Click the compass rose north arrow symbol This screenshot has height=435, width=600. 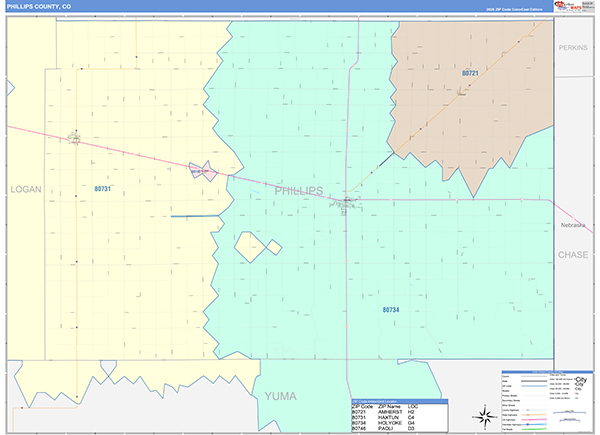[484, 417]
